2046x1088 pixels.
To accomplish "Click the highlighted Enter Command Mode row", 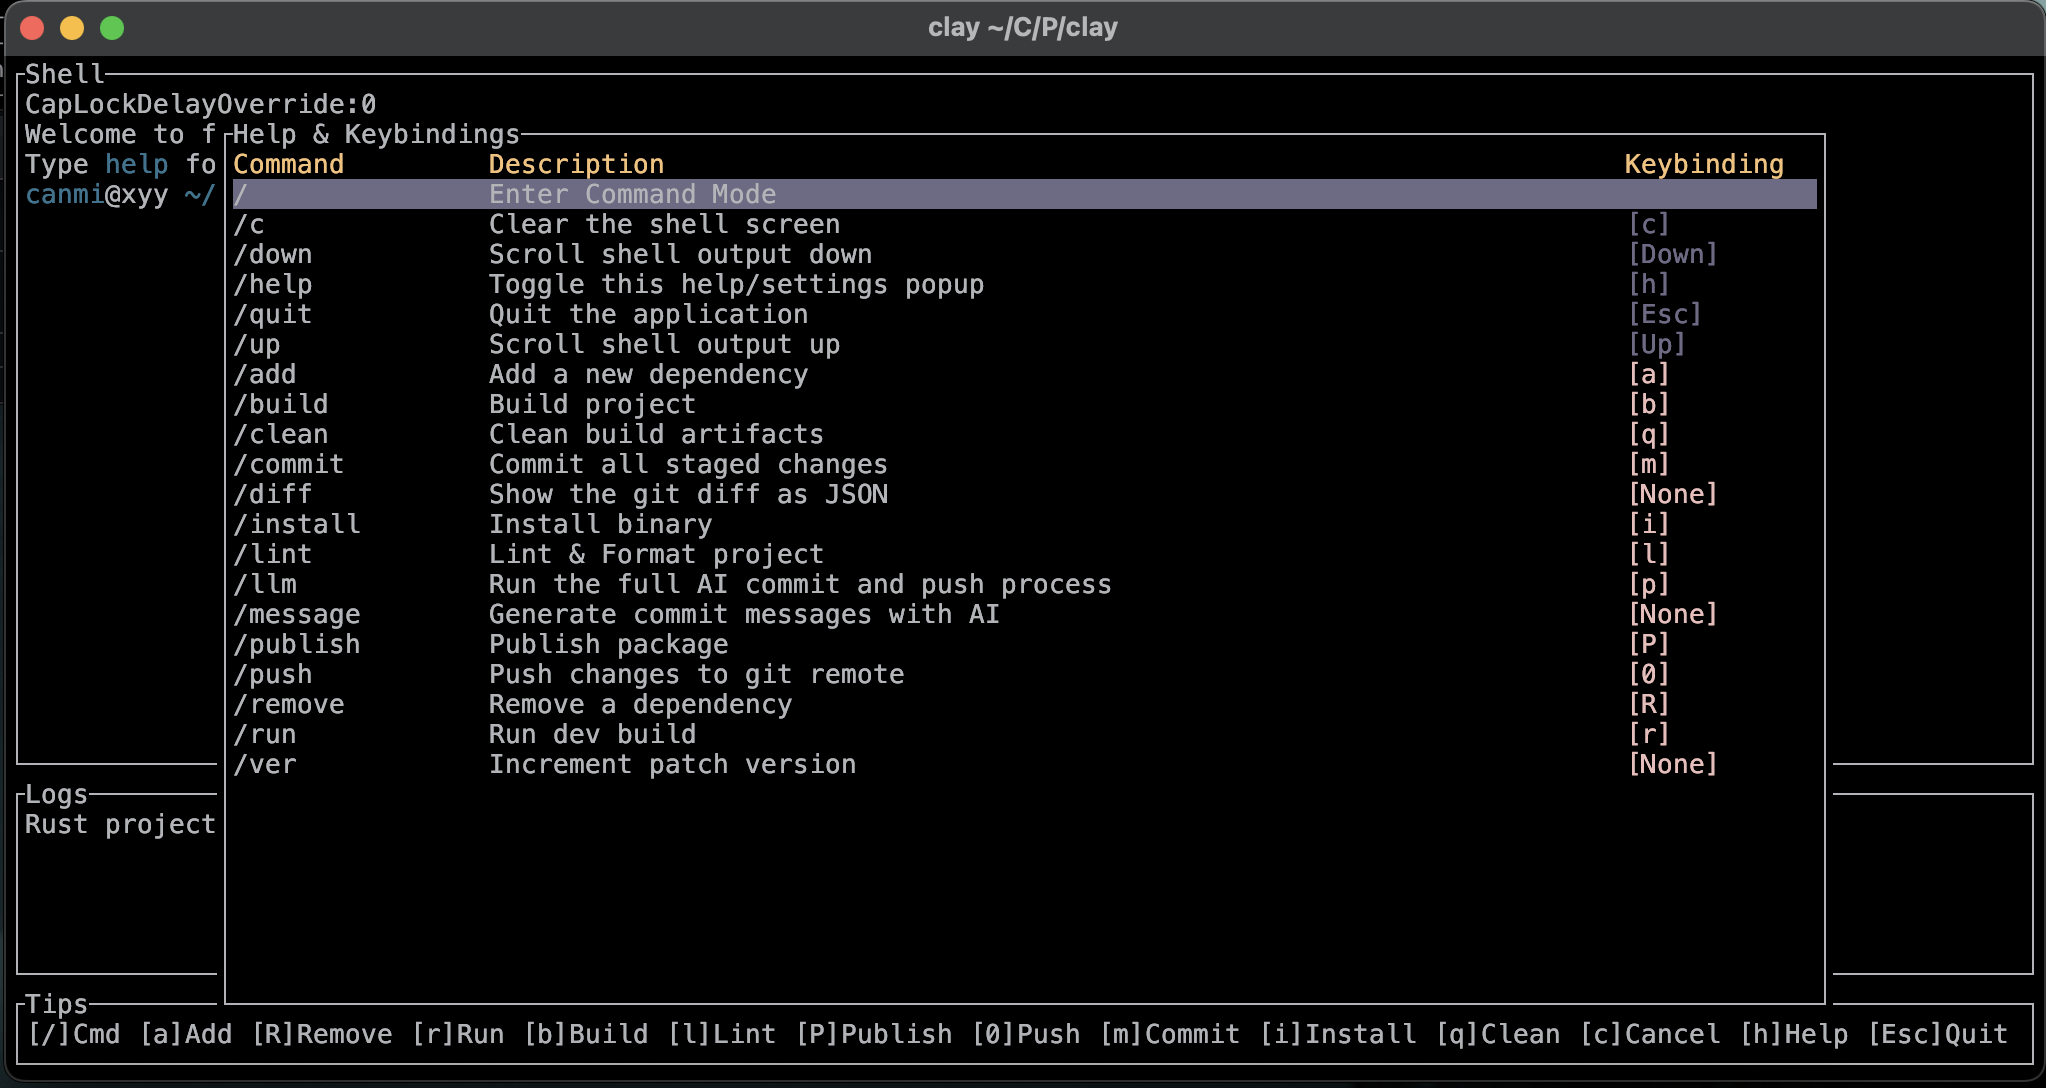I will [632, 194].
